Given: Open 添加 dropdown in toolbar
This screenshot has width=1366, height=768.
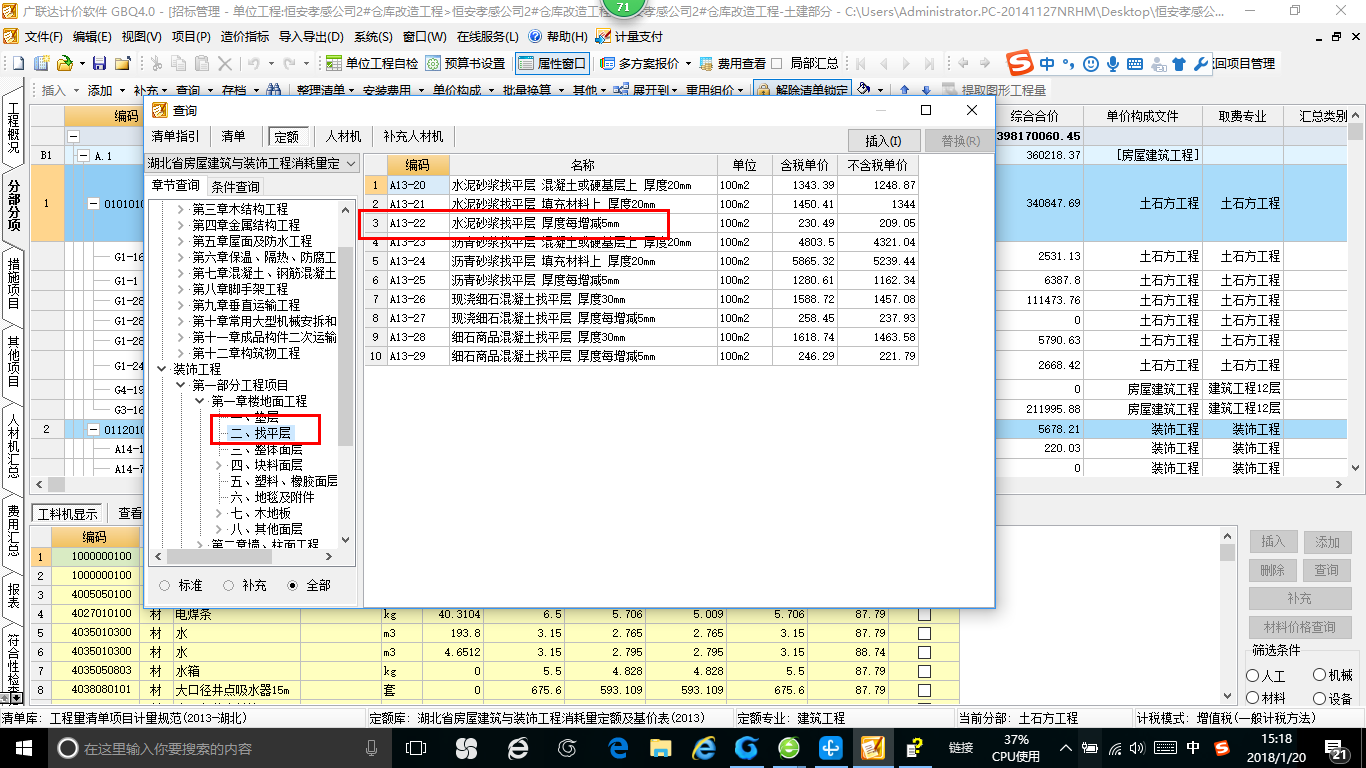Looking at the screenshot, I should point(105,90).
